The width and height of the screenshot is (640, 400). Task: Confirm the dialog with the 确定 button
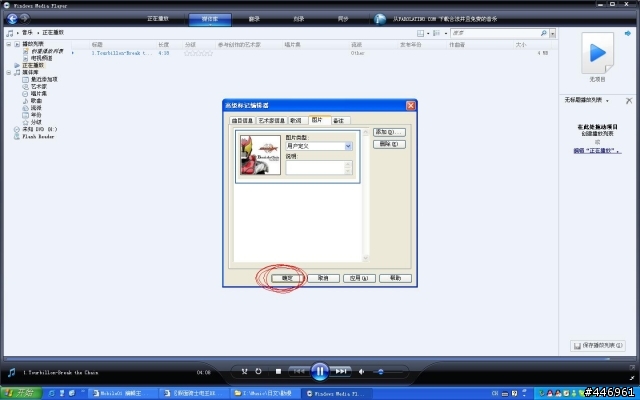pos(288,278)
